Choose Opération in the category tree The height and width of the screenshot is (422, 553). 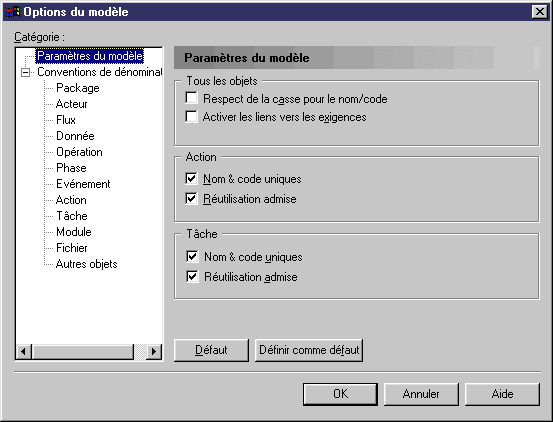(79, 152)
